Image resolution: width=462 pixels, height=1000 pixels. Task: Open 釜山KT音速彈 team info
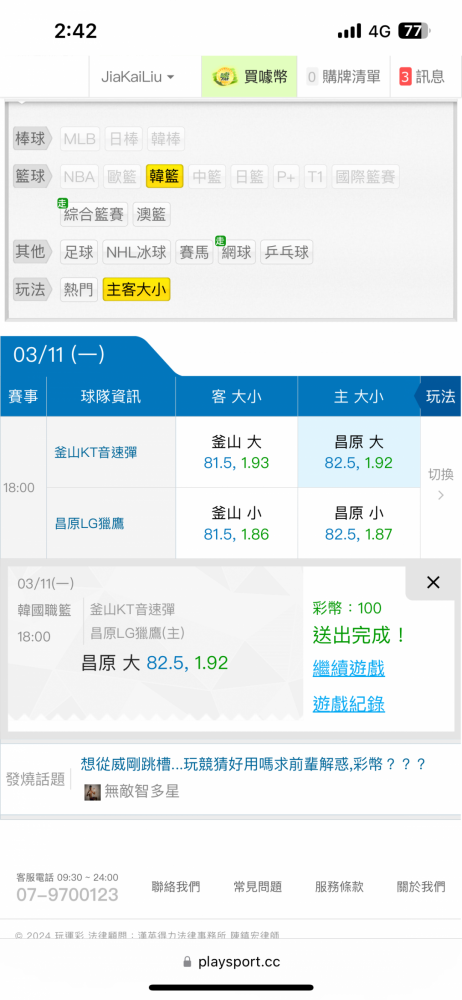pos(96,452)
